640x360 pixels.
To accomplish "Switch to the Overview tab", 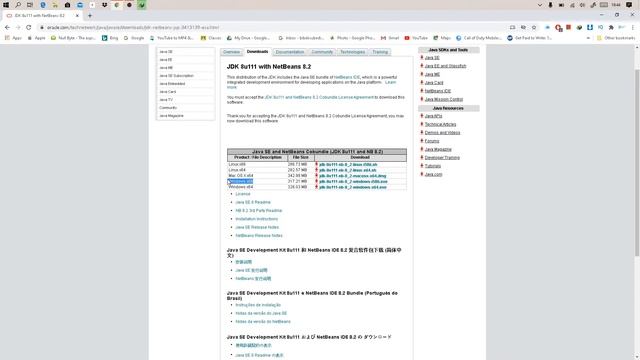I will (231, 52).
